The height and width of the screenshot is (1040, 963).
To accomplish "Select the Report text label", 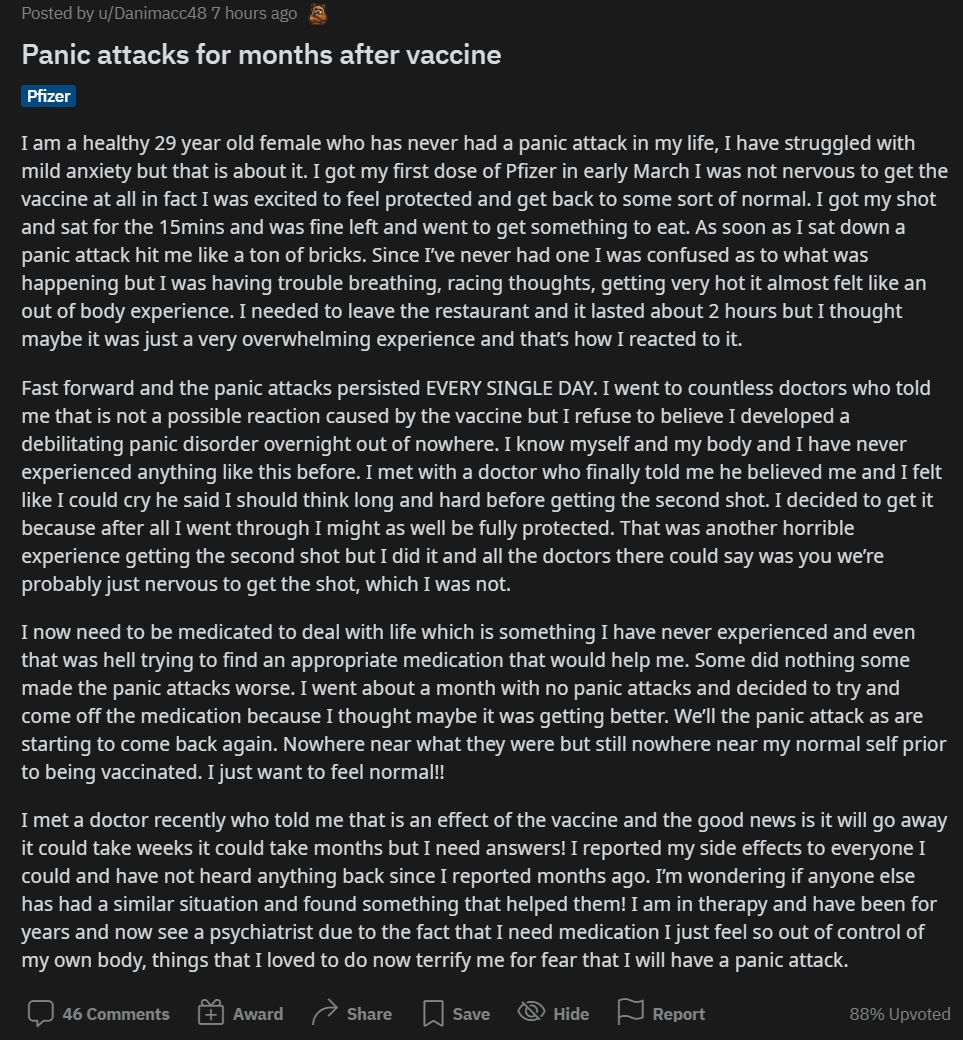I will click(679, 1014).
